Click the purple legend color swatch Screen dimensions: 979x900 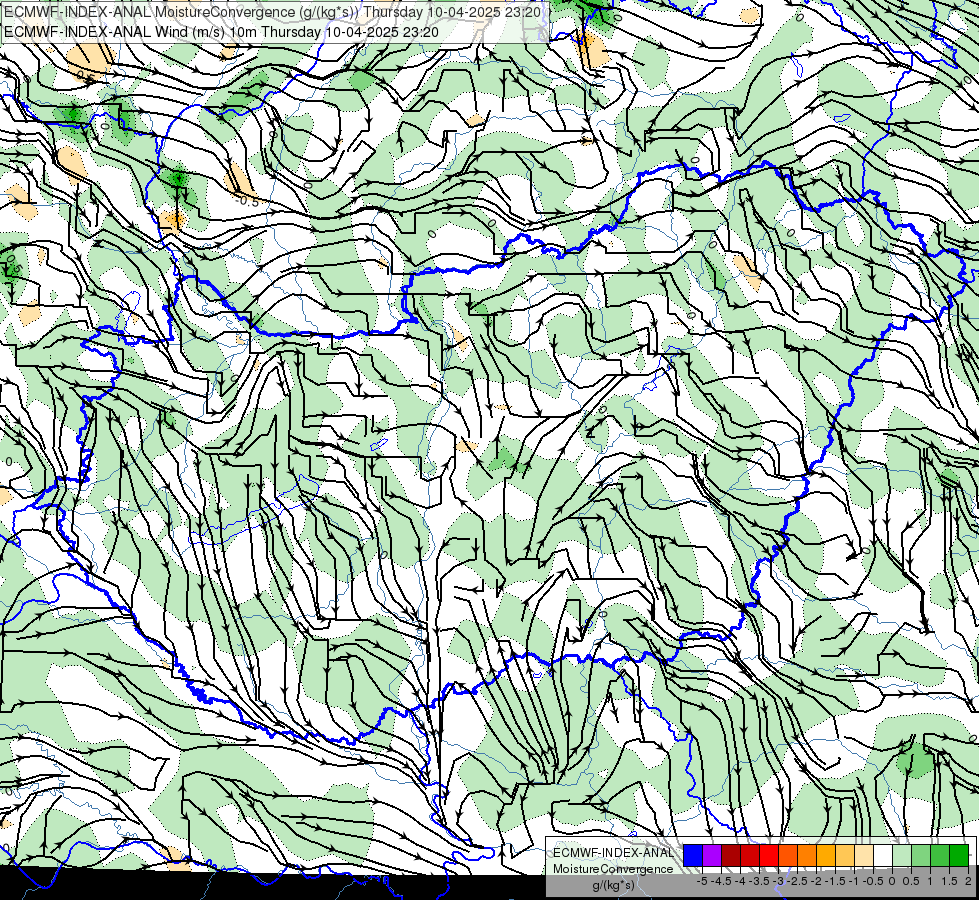click(x=712, y=855)
